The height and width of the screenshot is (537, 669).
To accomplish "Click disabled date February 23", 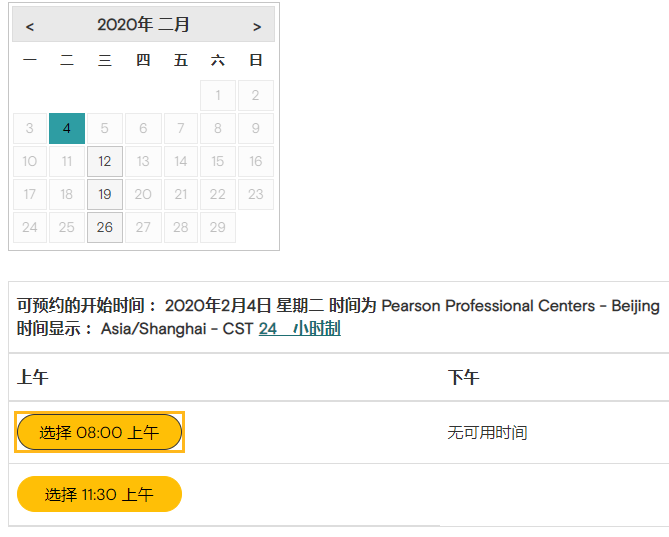I will pyautogui.click(x=256, y=194).
